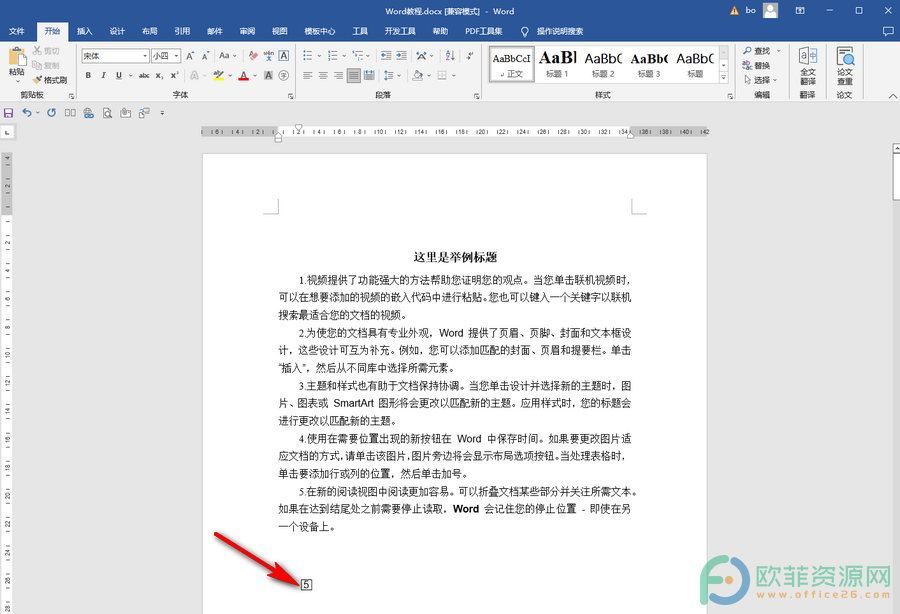Apply paragraph shading paint bucket
Viewport: 900px width, 614px height.
418,75
